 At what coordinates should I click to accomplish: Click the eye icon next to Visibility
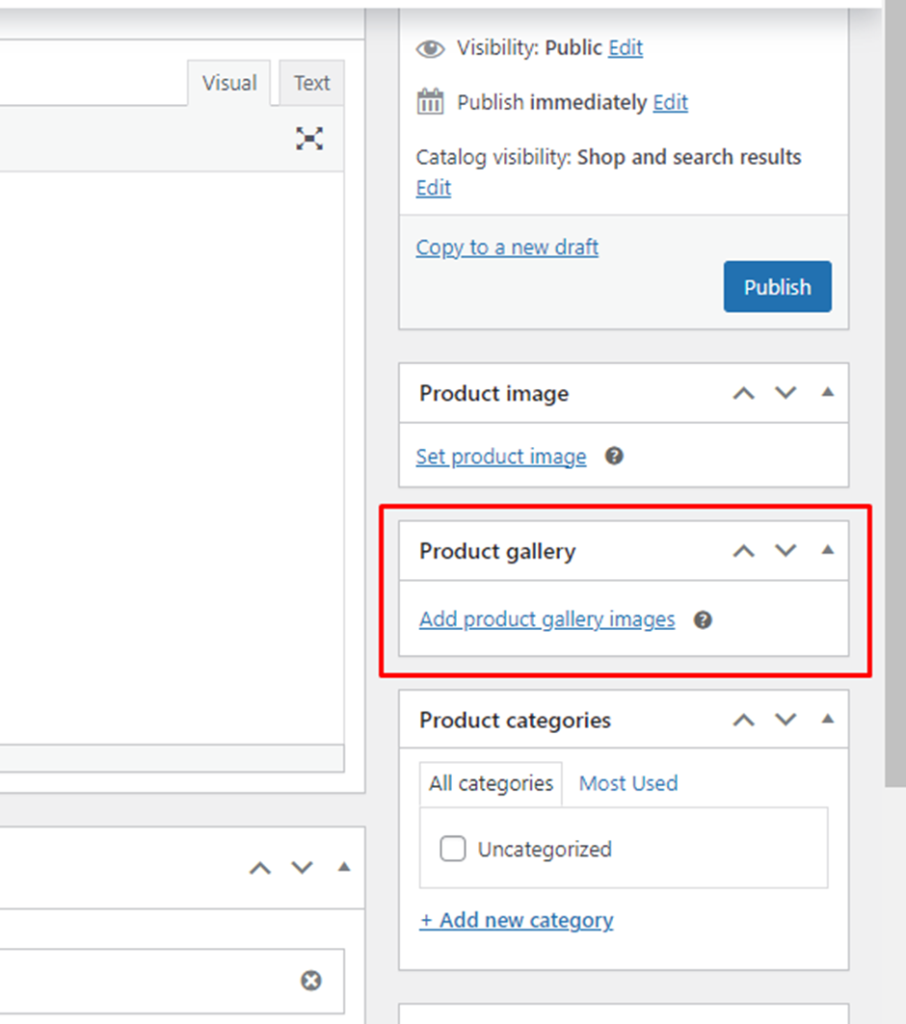430,47
